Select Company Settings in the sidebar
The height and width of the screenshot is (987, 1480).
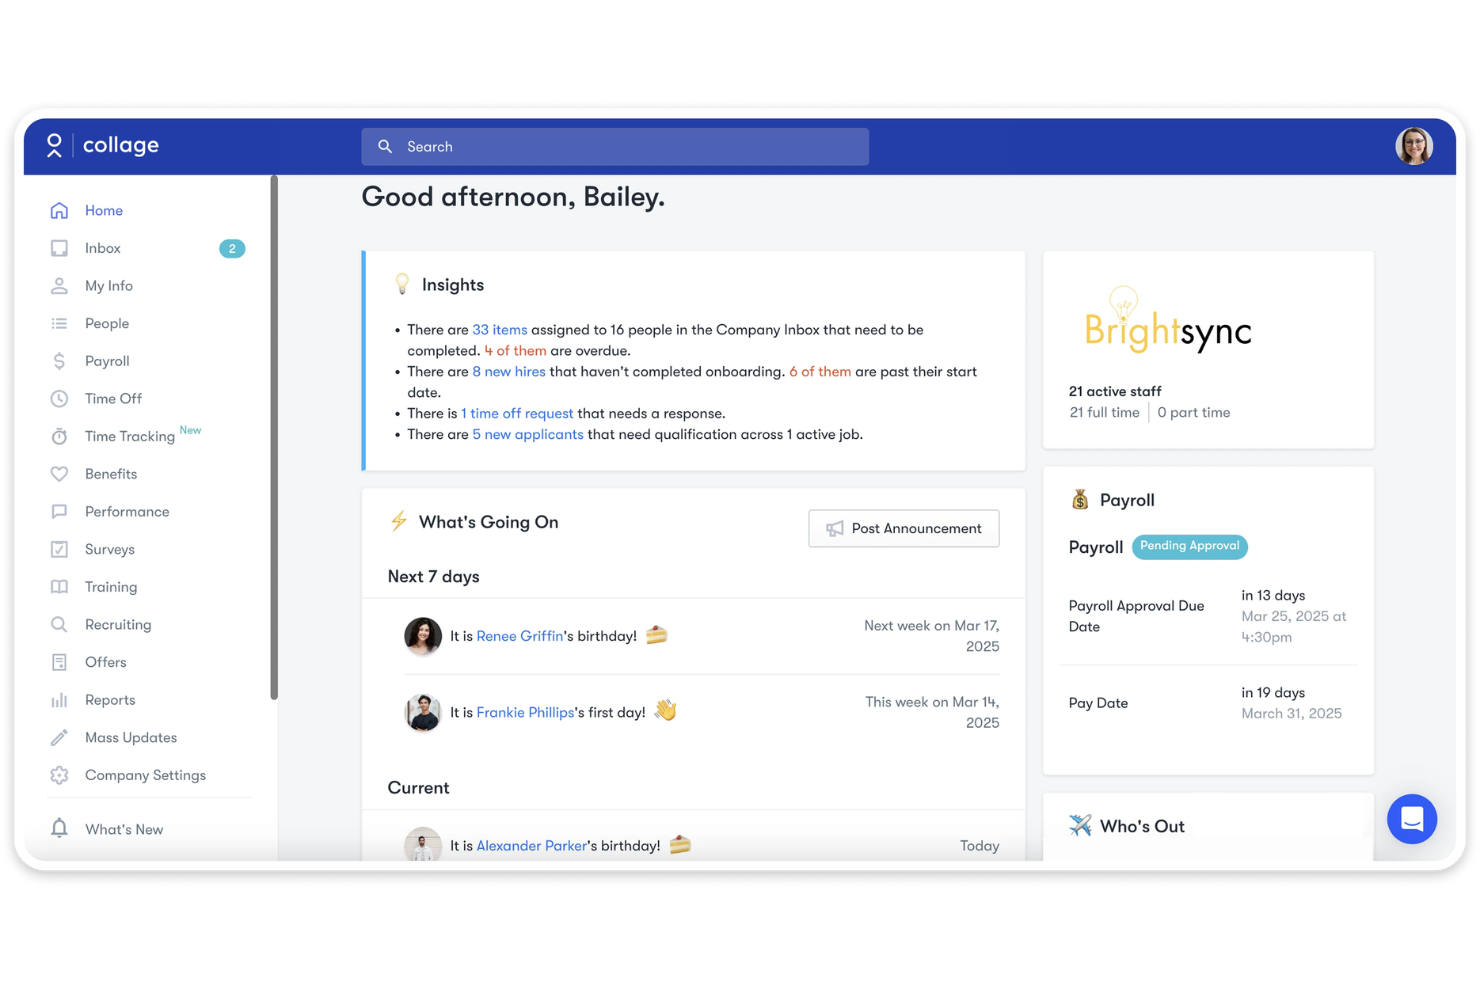click(x=145, y=775)
